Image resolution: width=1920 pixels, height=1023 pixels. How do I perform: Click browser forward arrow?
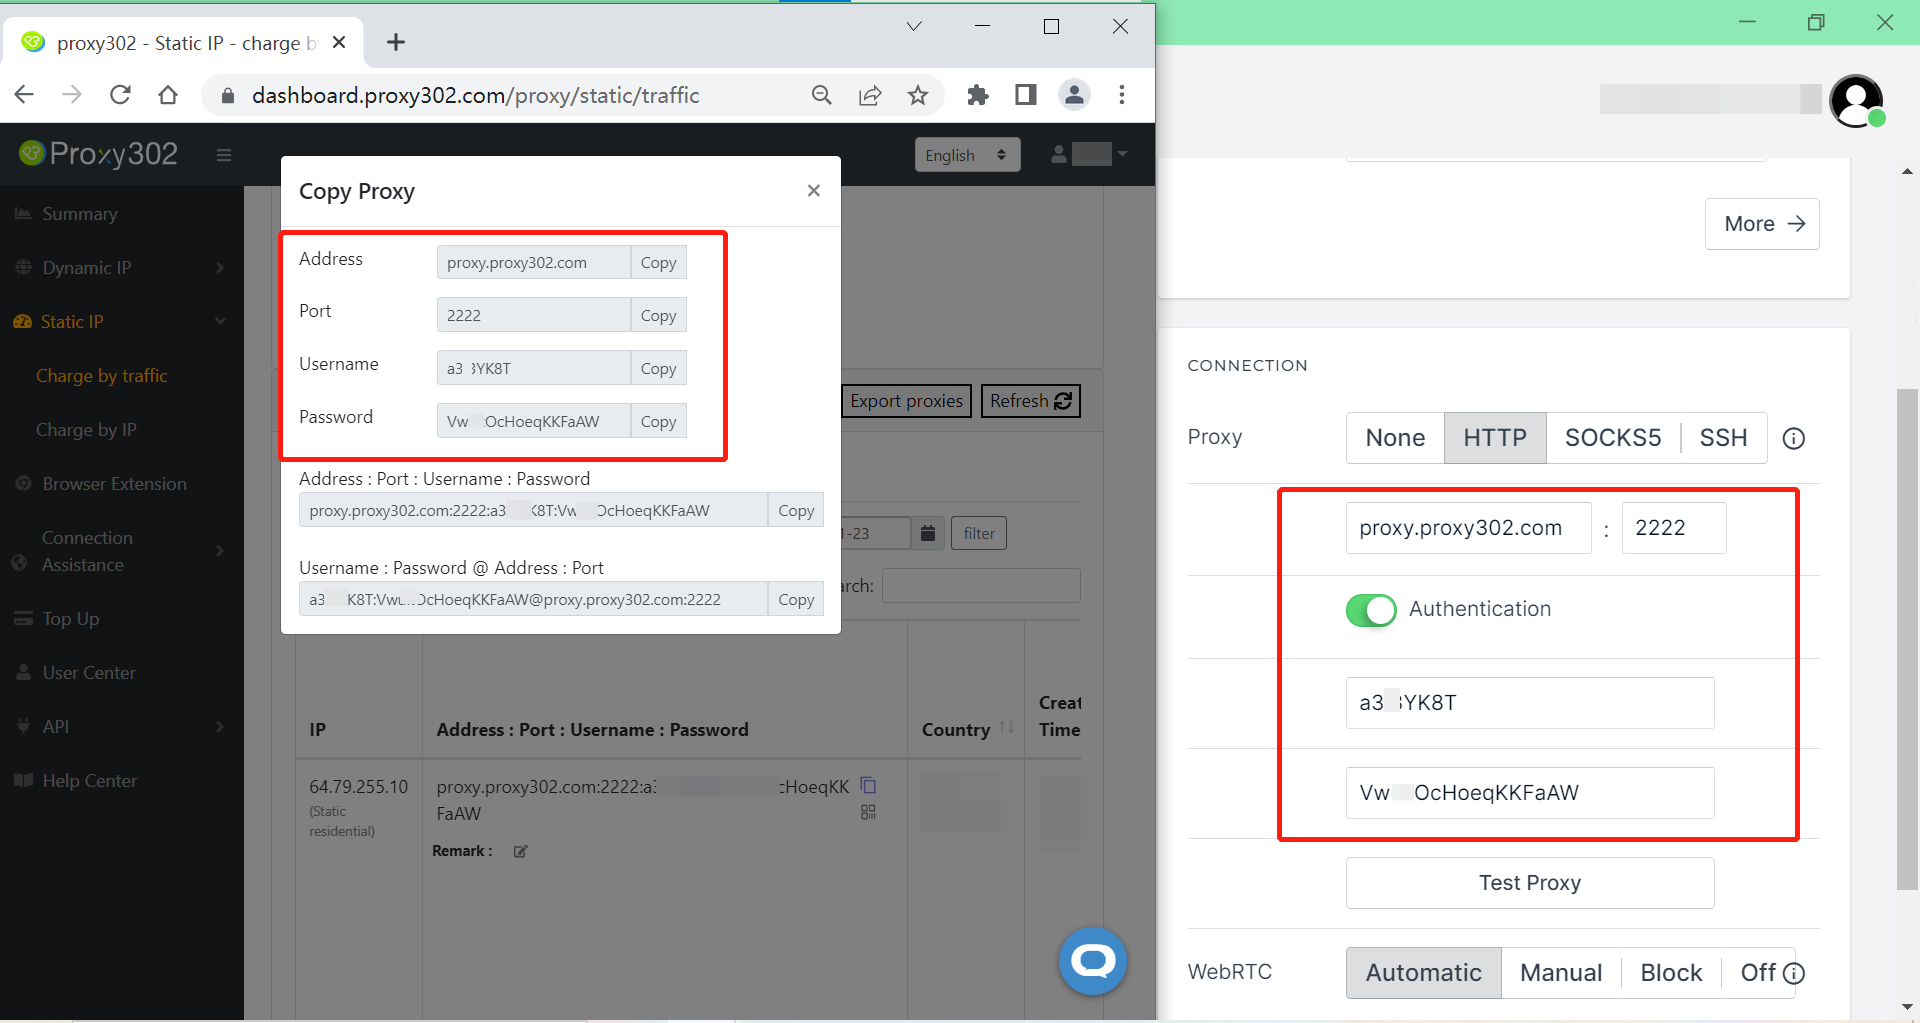tap(72, 95)
